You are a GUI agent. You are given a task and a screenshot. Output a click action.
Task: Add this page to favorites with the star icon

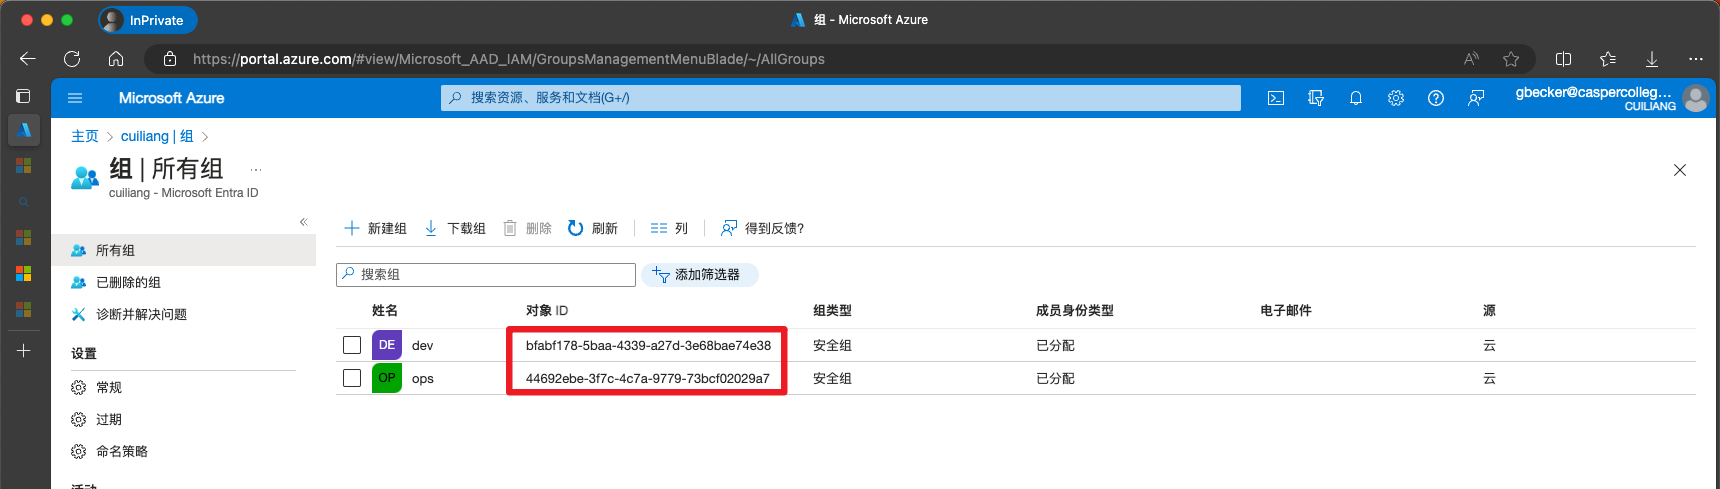(1511, 59)
